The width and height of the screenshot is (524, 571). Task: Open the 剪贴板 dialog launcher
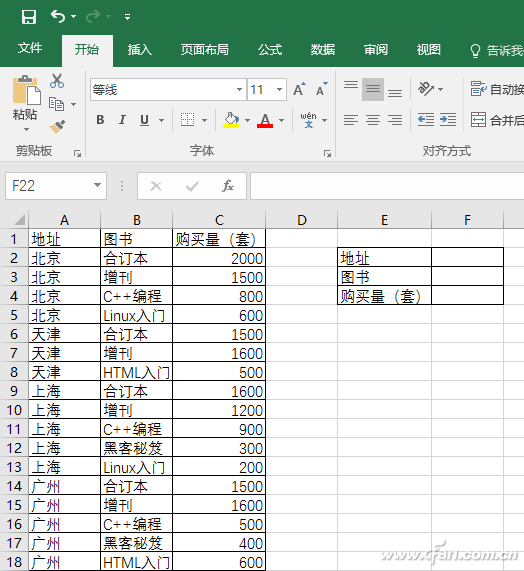(77, 153)
